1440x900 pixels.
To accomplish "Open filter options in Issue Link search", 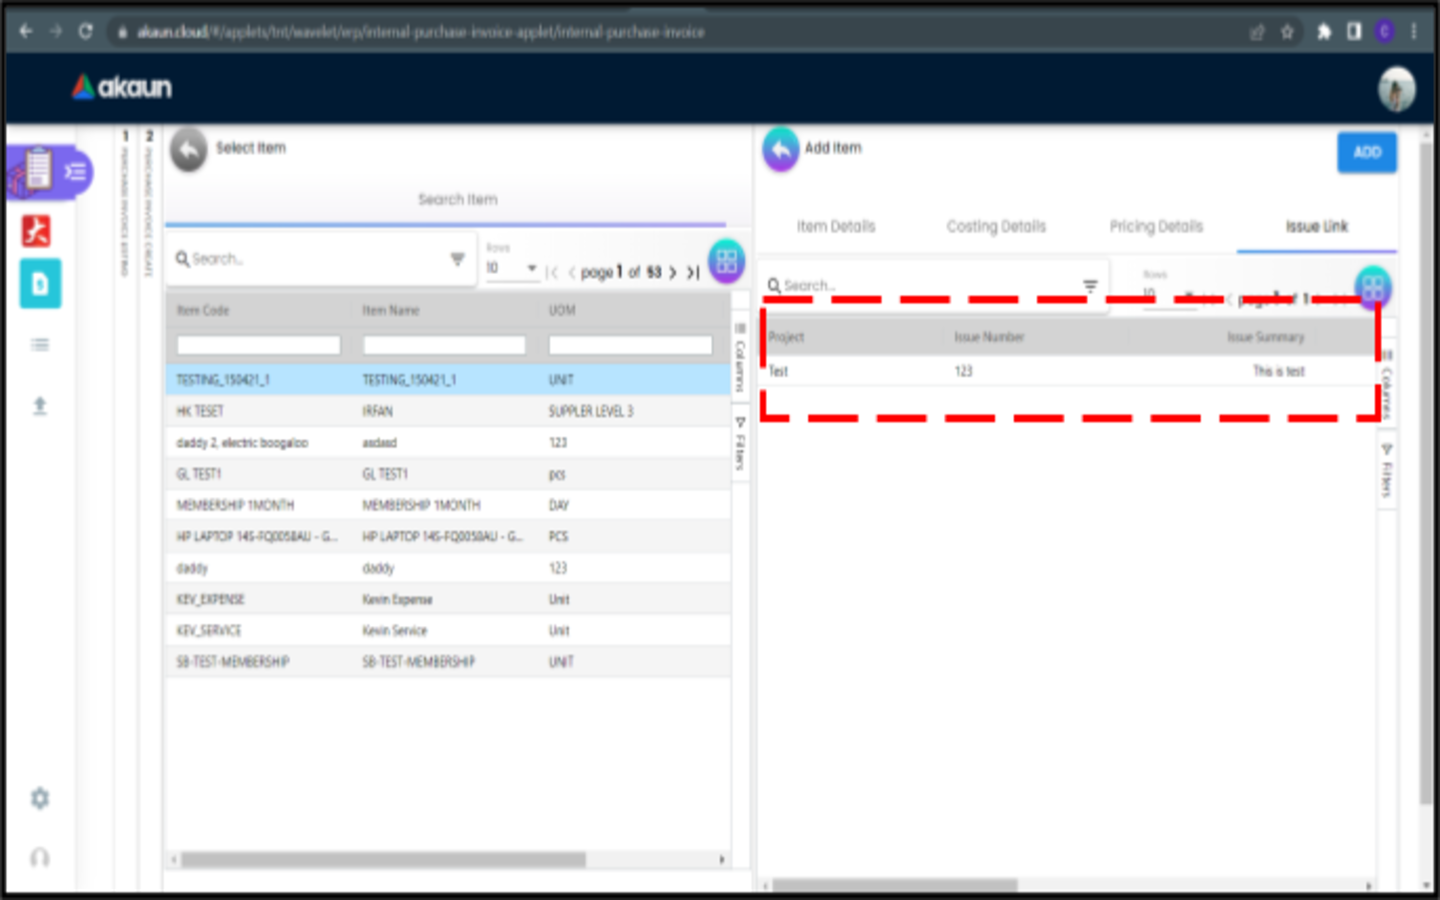I will (1090, 286).
